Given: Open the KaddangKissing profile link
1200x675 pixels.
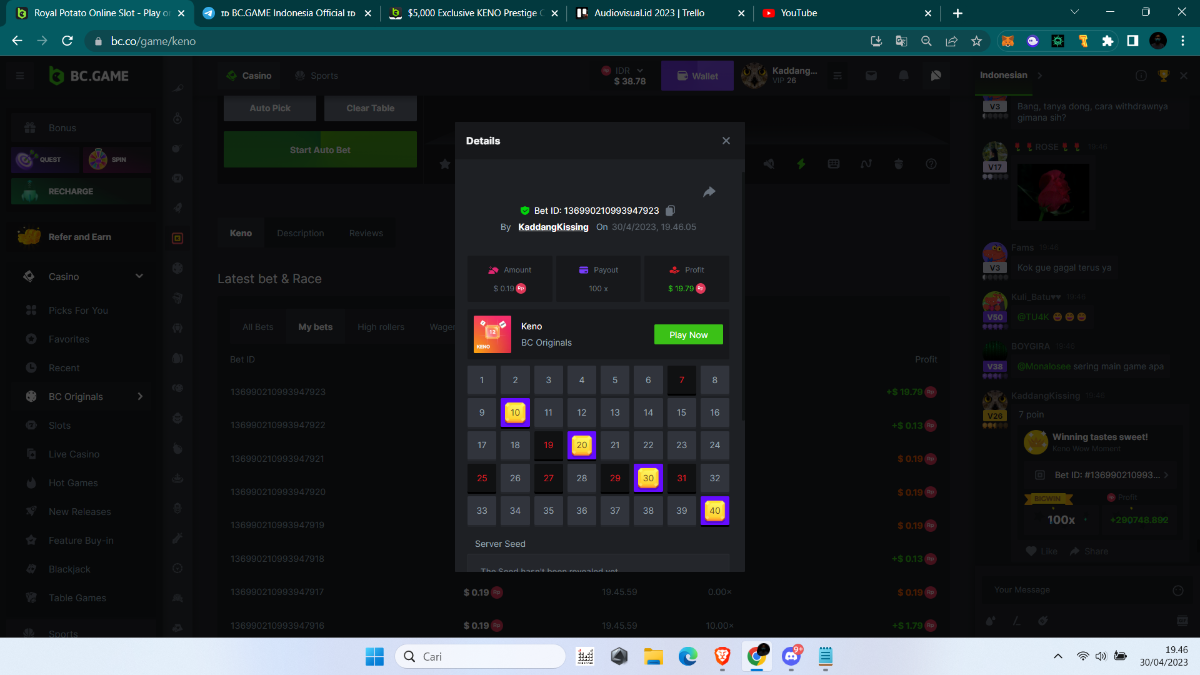Looking at the screenshot, I should point(553,228).
